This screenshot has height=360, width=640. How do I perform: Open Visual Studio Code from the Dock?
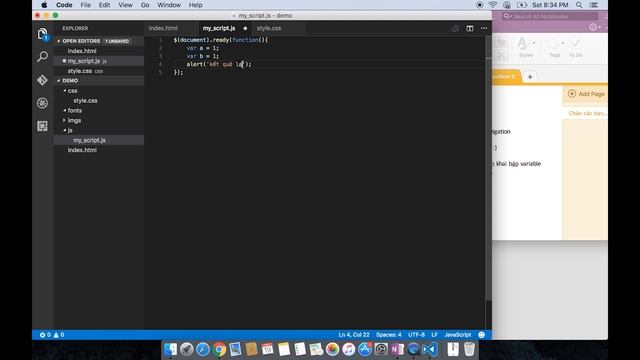(430, 349)
